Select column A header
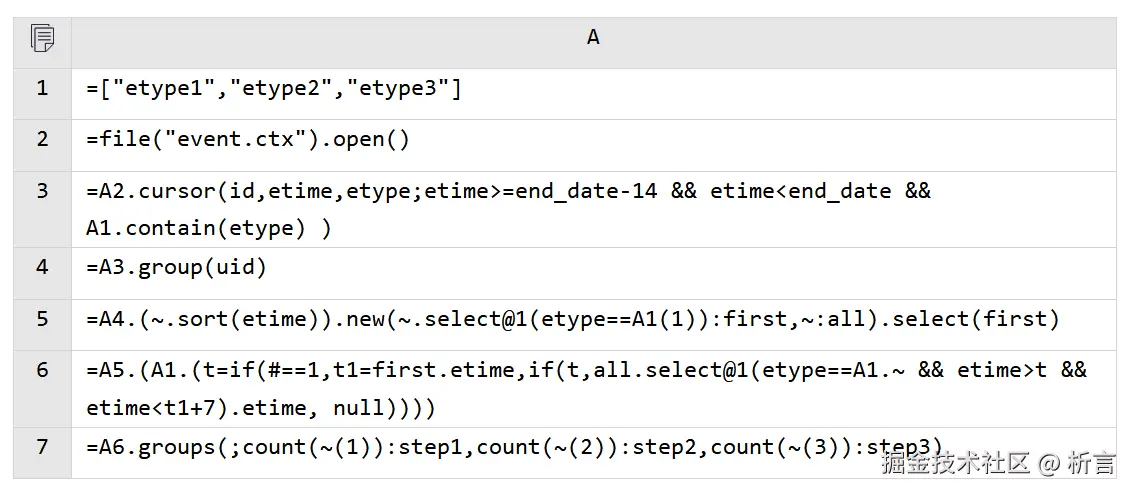The width and height of the screenshot is (1133, 493). click(593, 38)
